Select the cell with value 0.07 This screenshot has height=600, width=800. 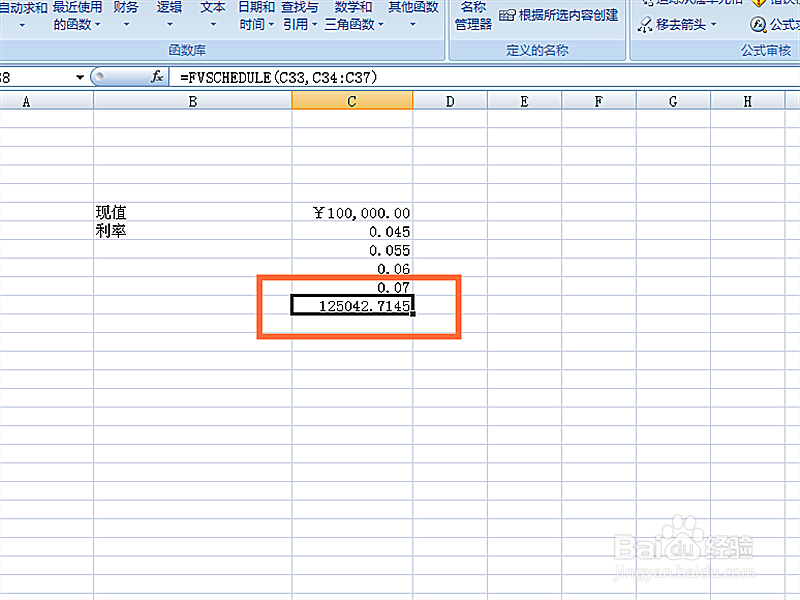click(x=352, y=287)
